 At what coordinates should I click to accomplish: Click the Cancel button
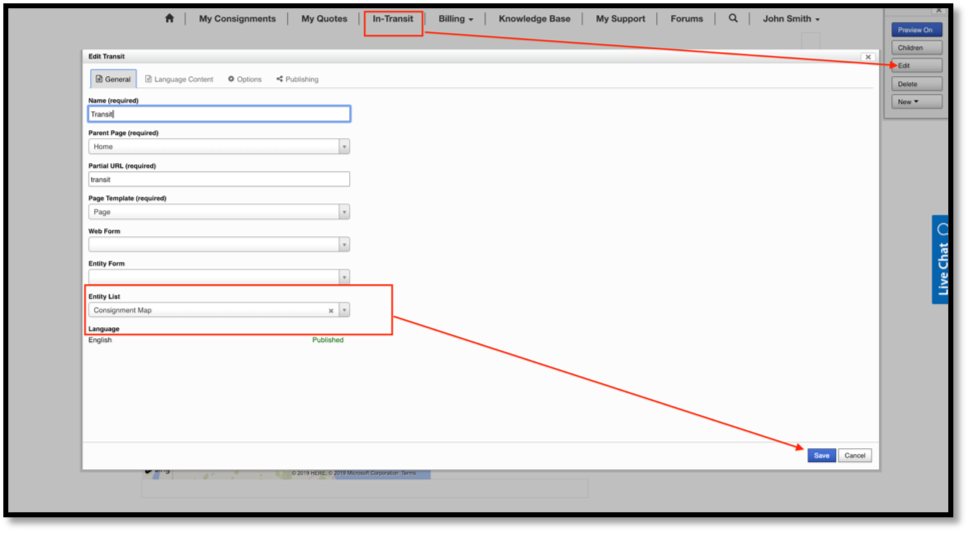854,455
